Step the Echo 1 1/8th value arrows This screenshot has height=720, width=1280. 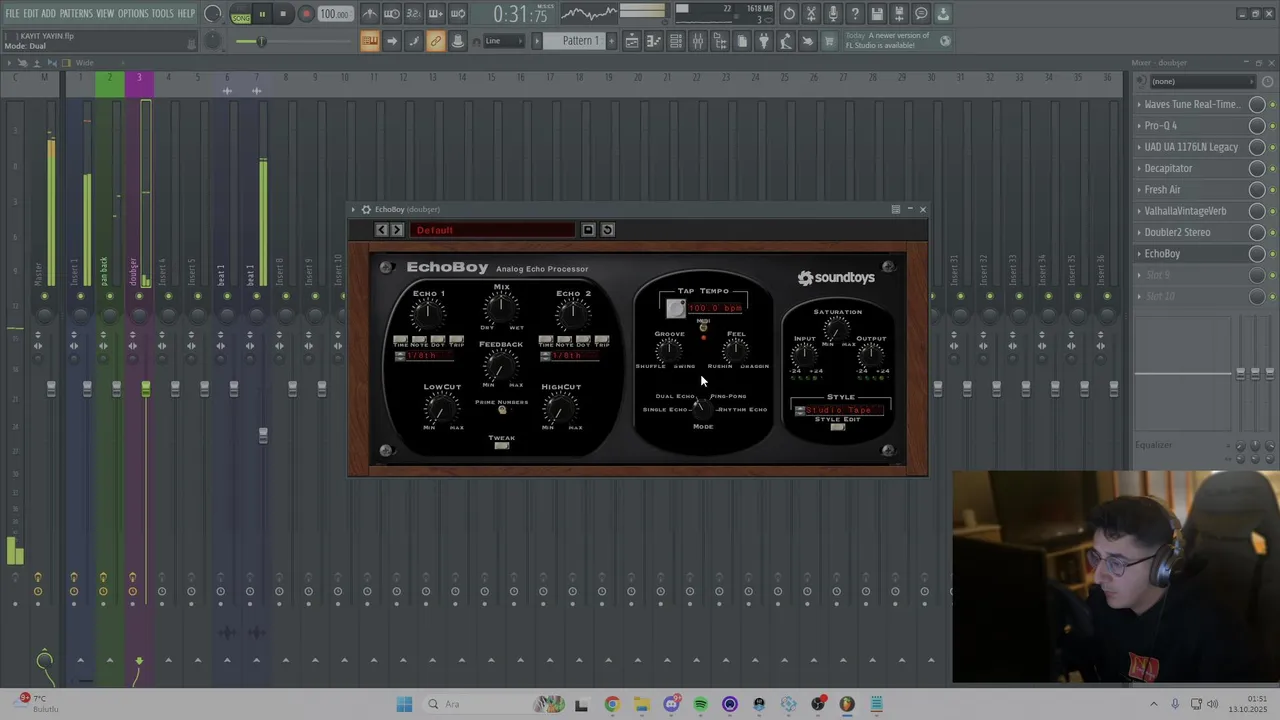coord(400,356)
